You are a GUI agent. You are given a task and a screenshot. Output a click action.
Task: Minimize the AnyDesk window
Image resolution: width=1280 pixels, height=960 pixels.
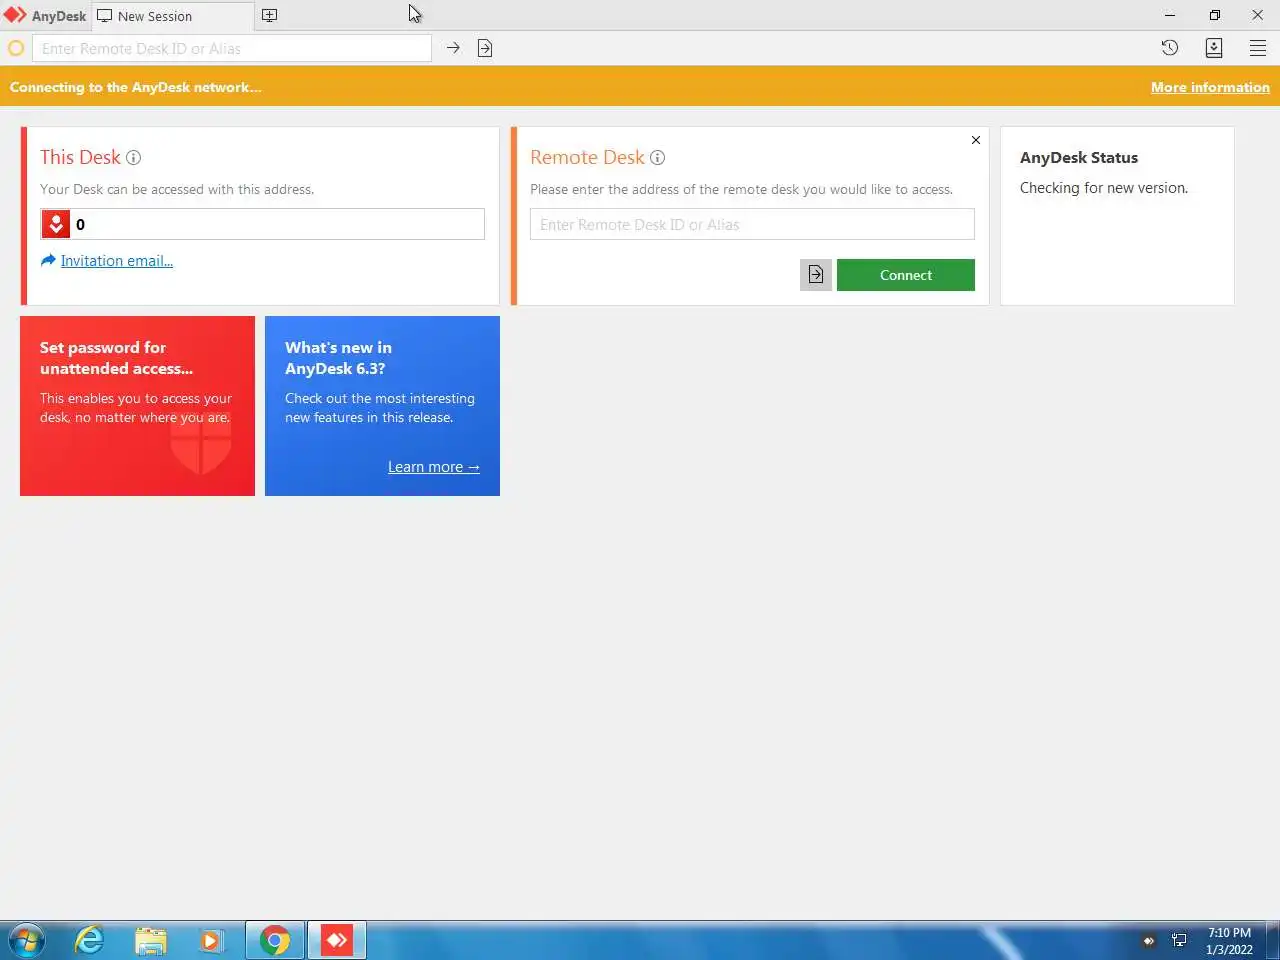[1170, 15]
